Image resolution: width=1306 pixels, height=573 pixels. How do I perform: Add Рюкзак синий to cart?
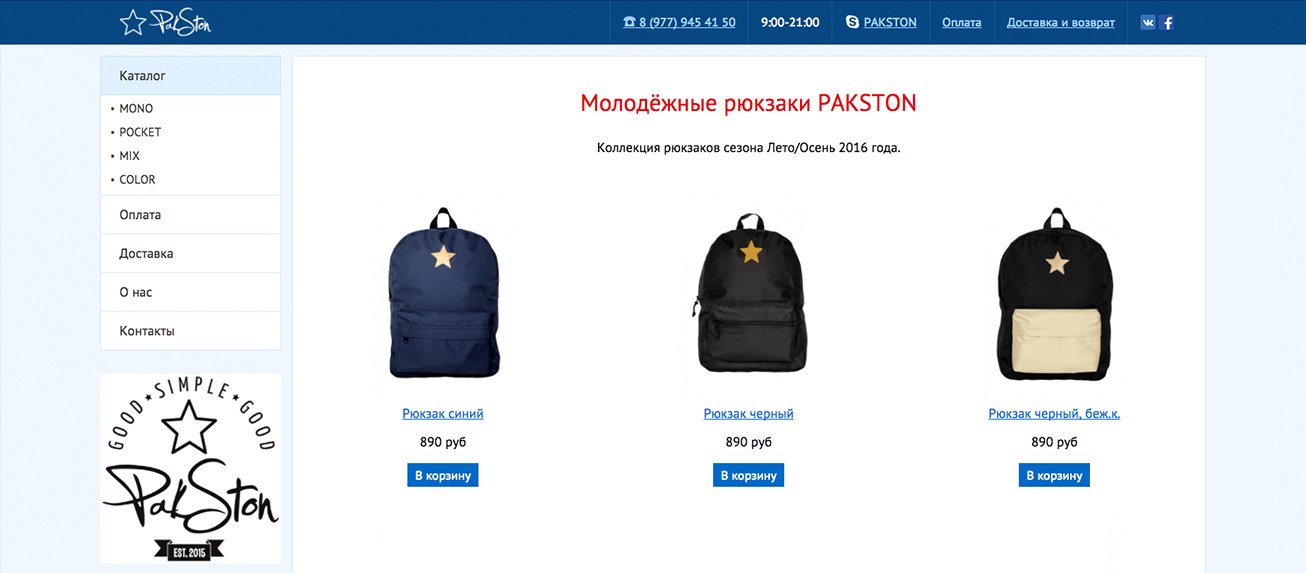pyautogui.click(x=443, y=475)
